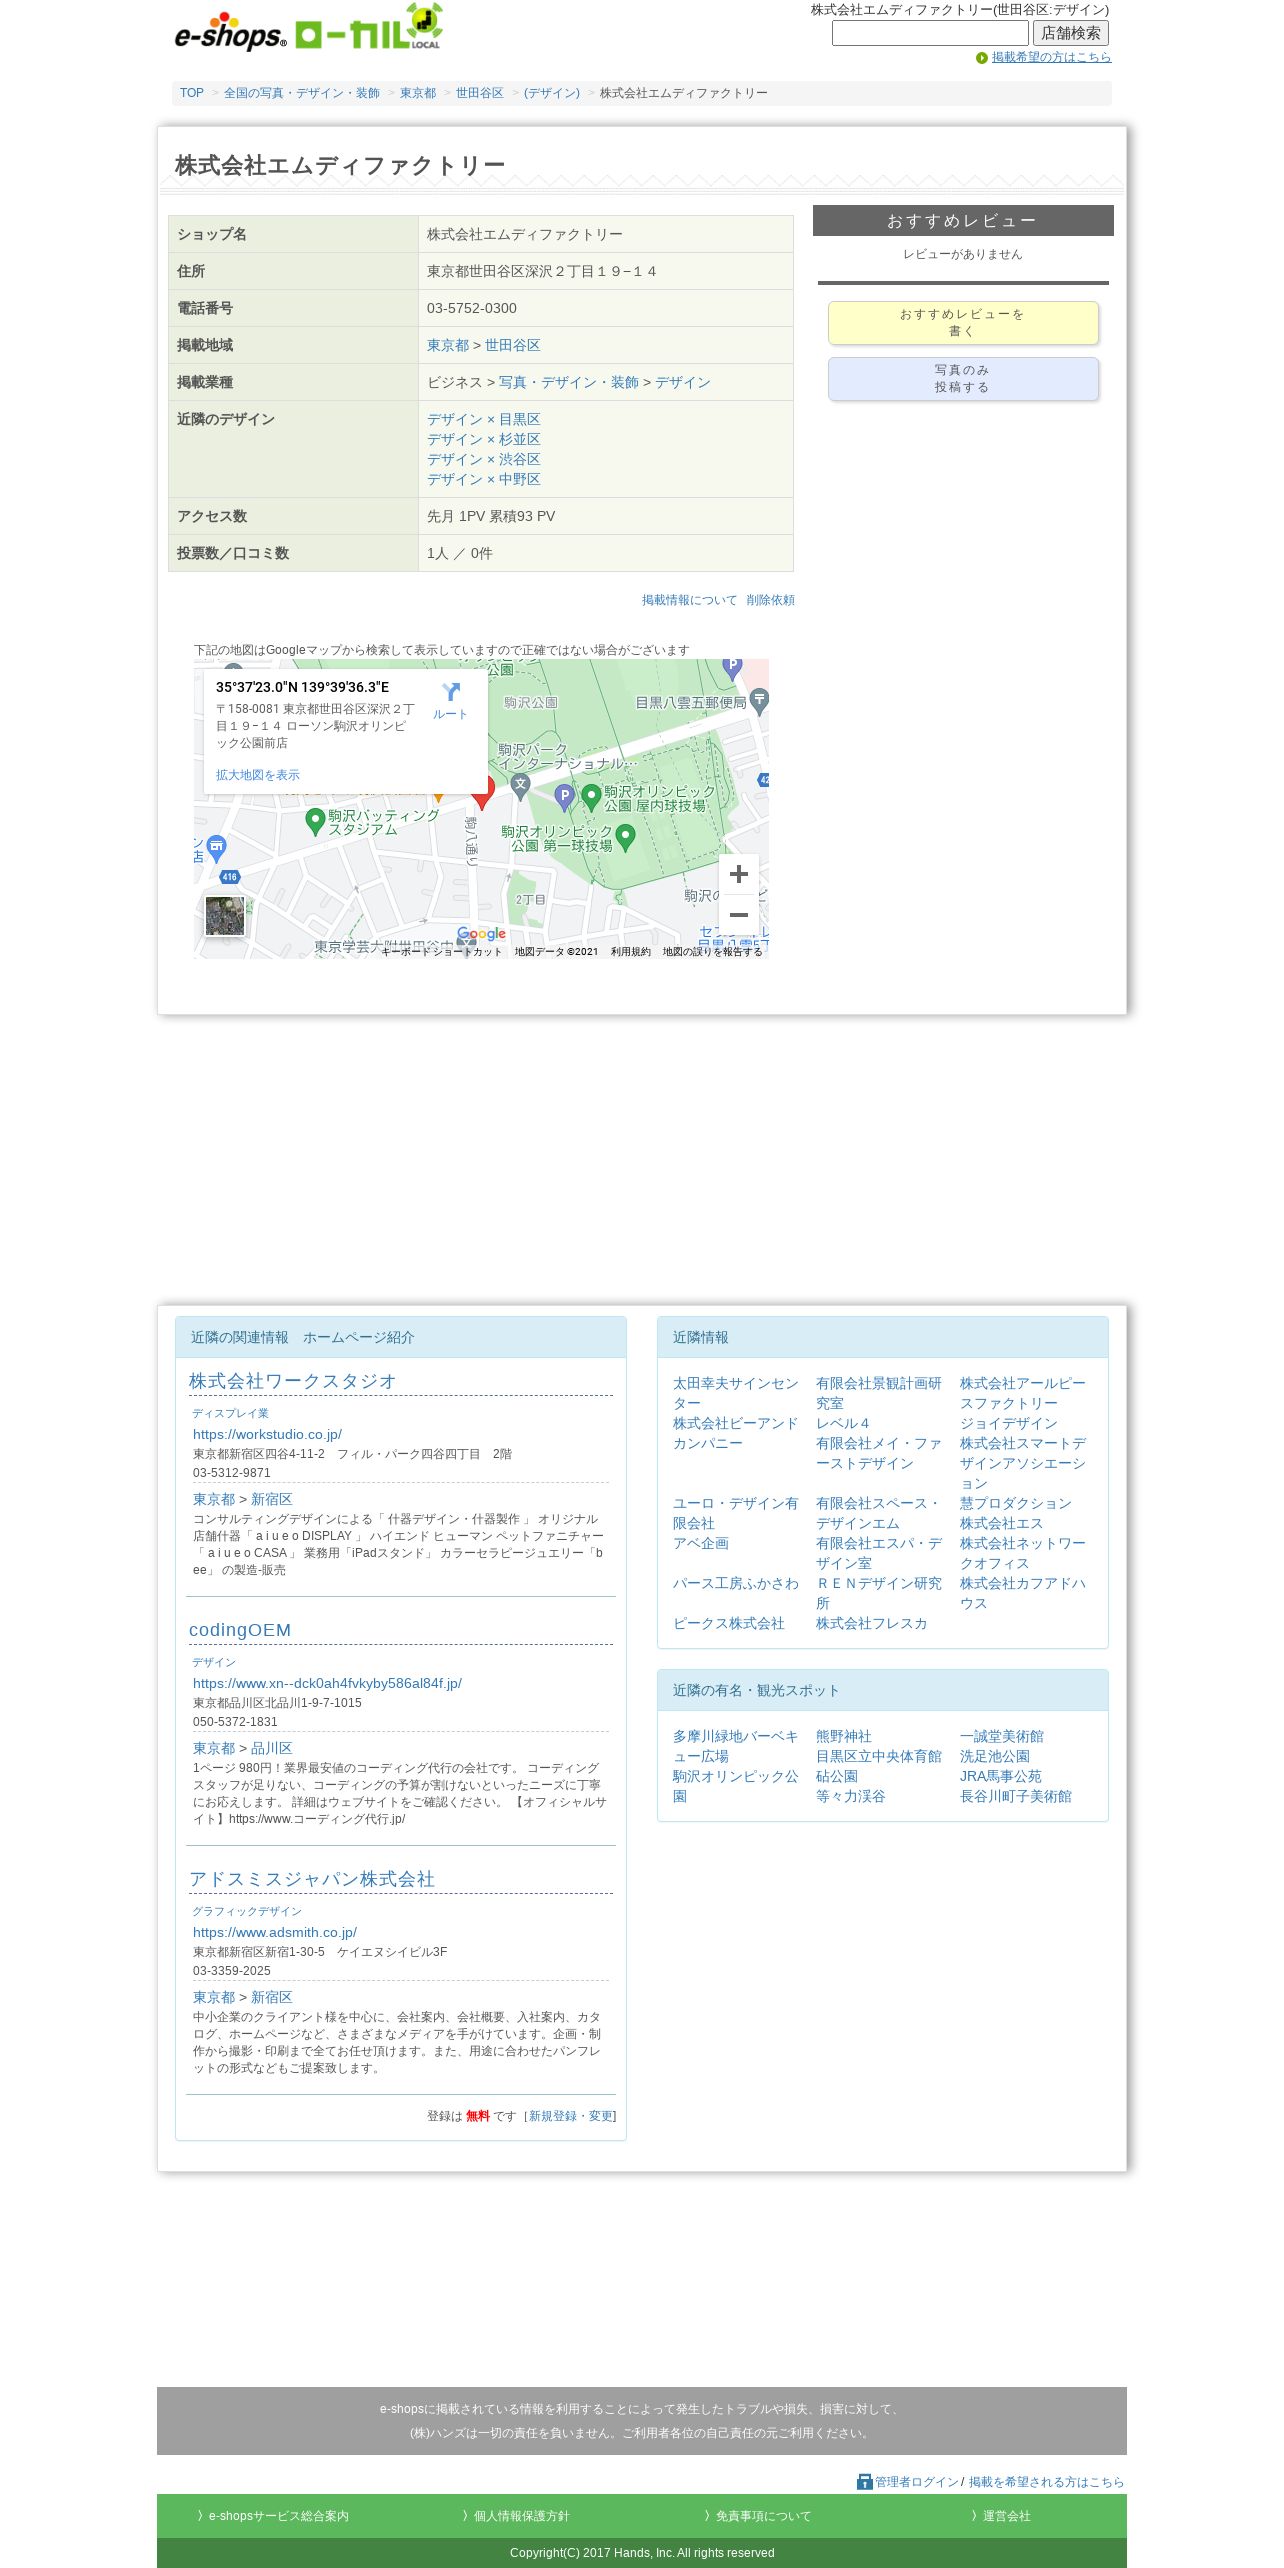Viewport: 1284px width, 2568px height.
Task: Click 新規登録・変更 link
Action: pyautogui.click(x=572, y=2116)
